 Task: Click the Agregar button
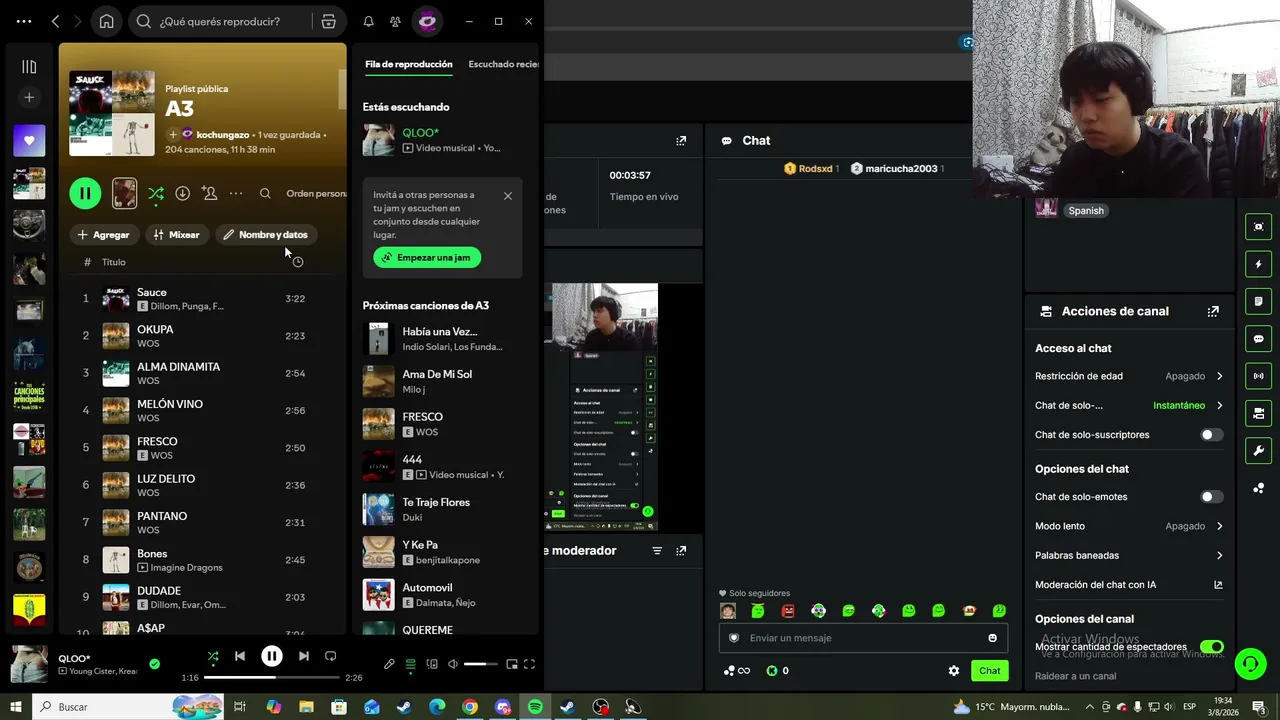point(104,235)
